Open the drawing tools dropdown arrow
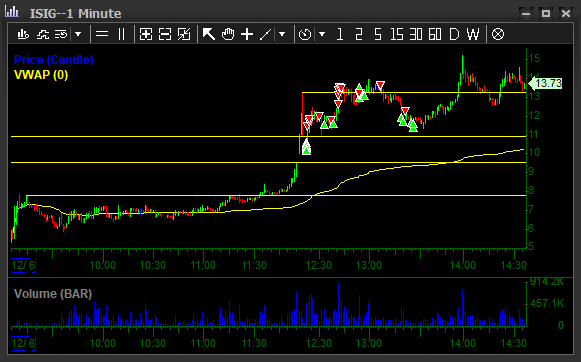The width and height of the screenshot is (581, 362). tap(282, 34)
